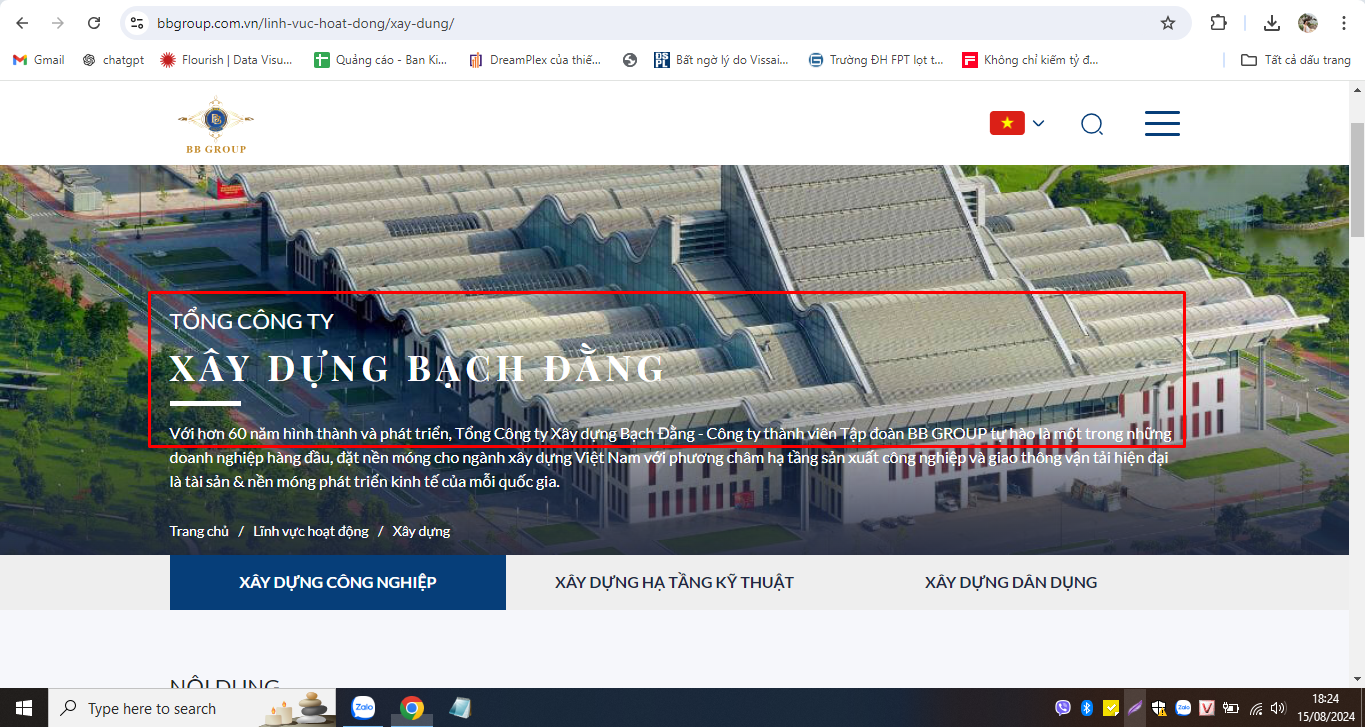Open the Trường ĐH FPT bookmark
The height and width of the screenshot is (727, 1365).
point(876,60)
